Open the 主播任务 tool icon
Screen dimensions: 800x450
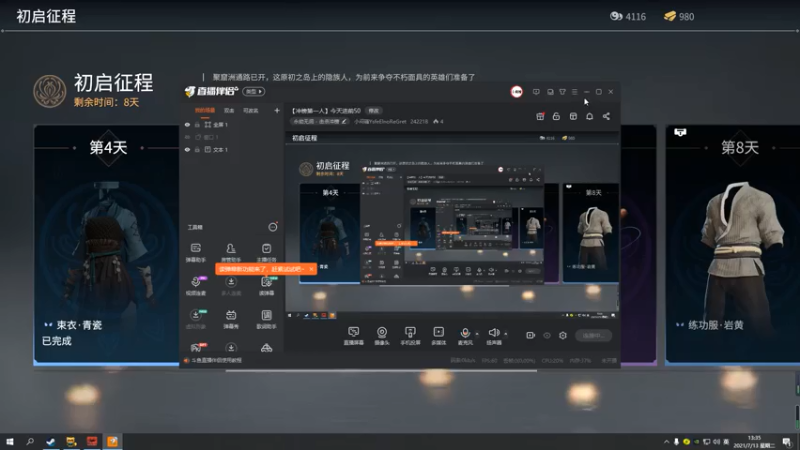click(266, 252)
